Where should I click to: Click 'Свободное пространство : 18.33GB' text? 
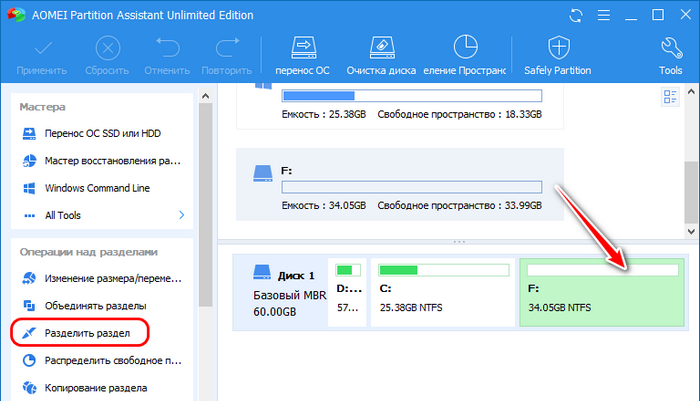(460, 114)
